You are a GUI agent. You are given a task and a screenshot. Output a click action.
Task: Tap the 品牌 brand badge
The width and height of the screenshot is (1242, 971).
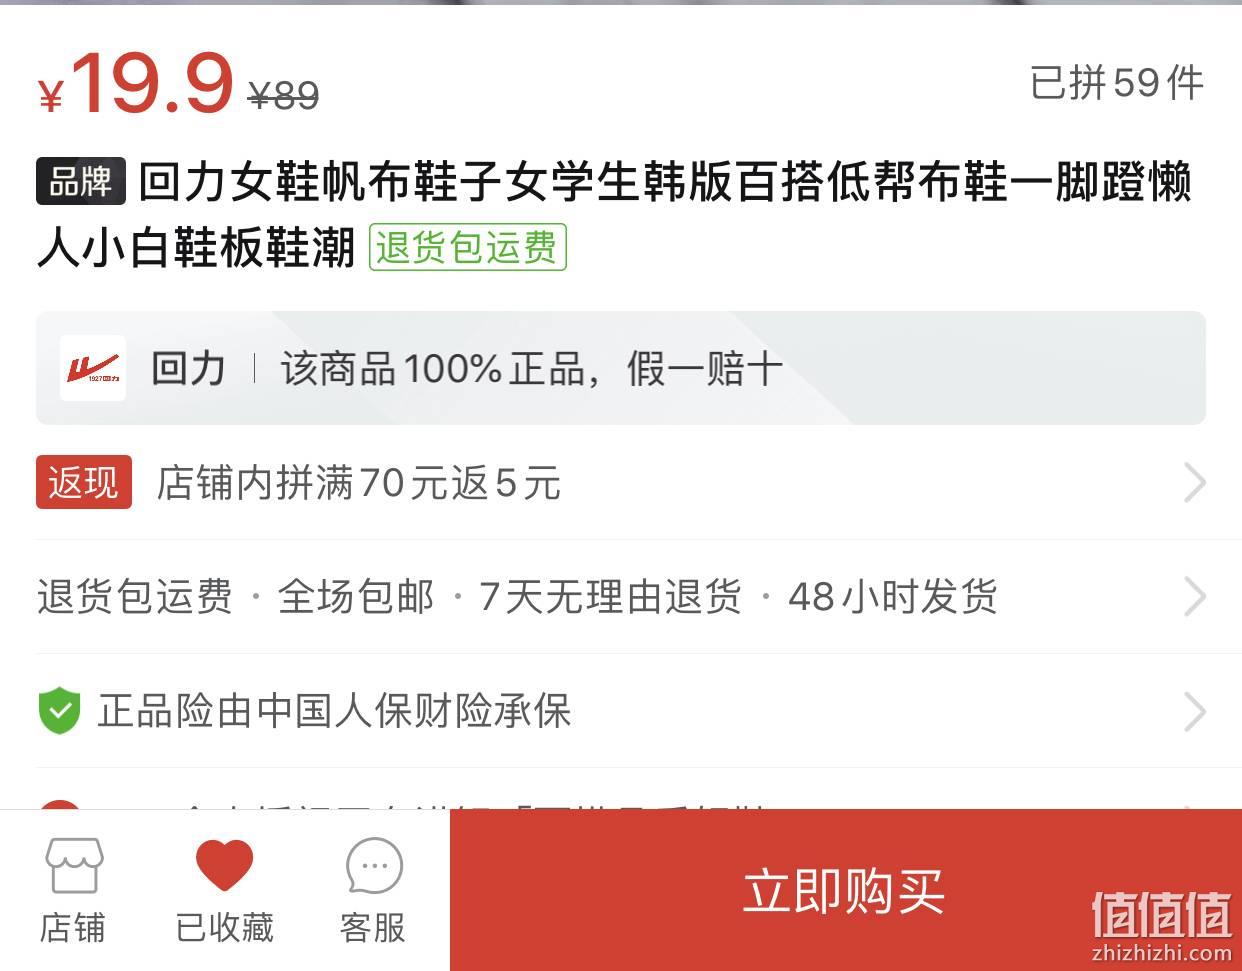pos(81,182)
